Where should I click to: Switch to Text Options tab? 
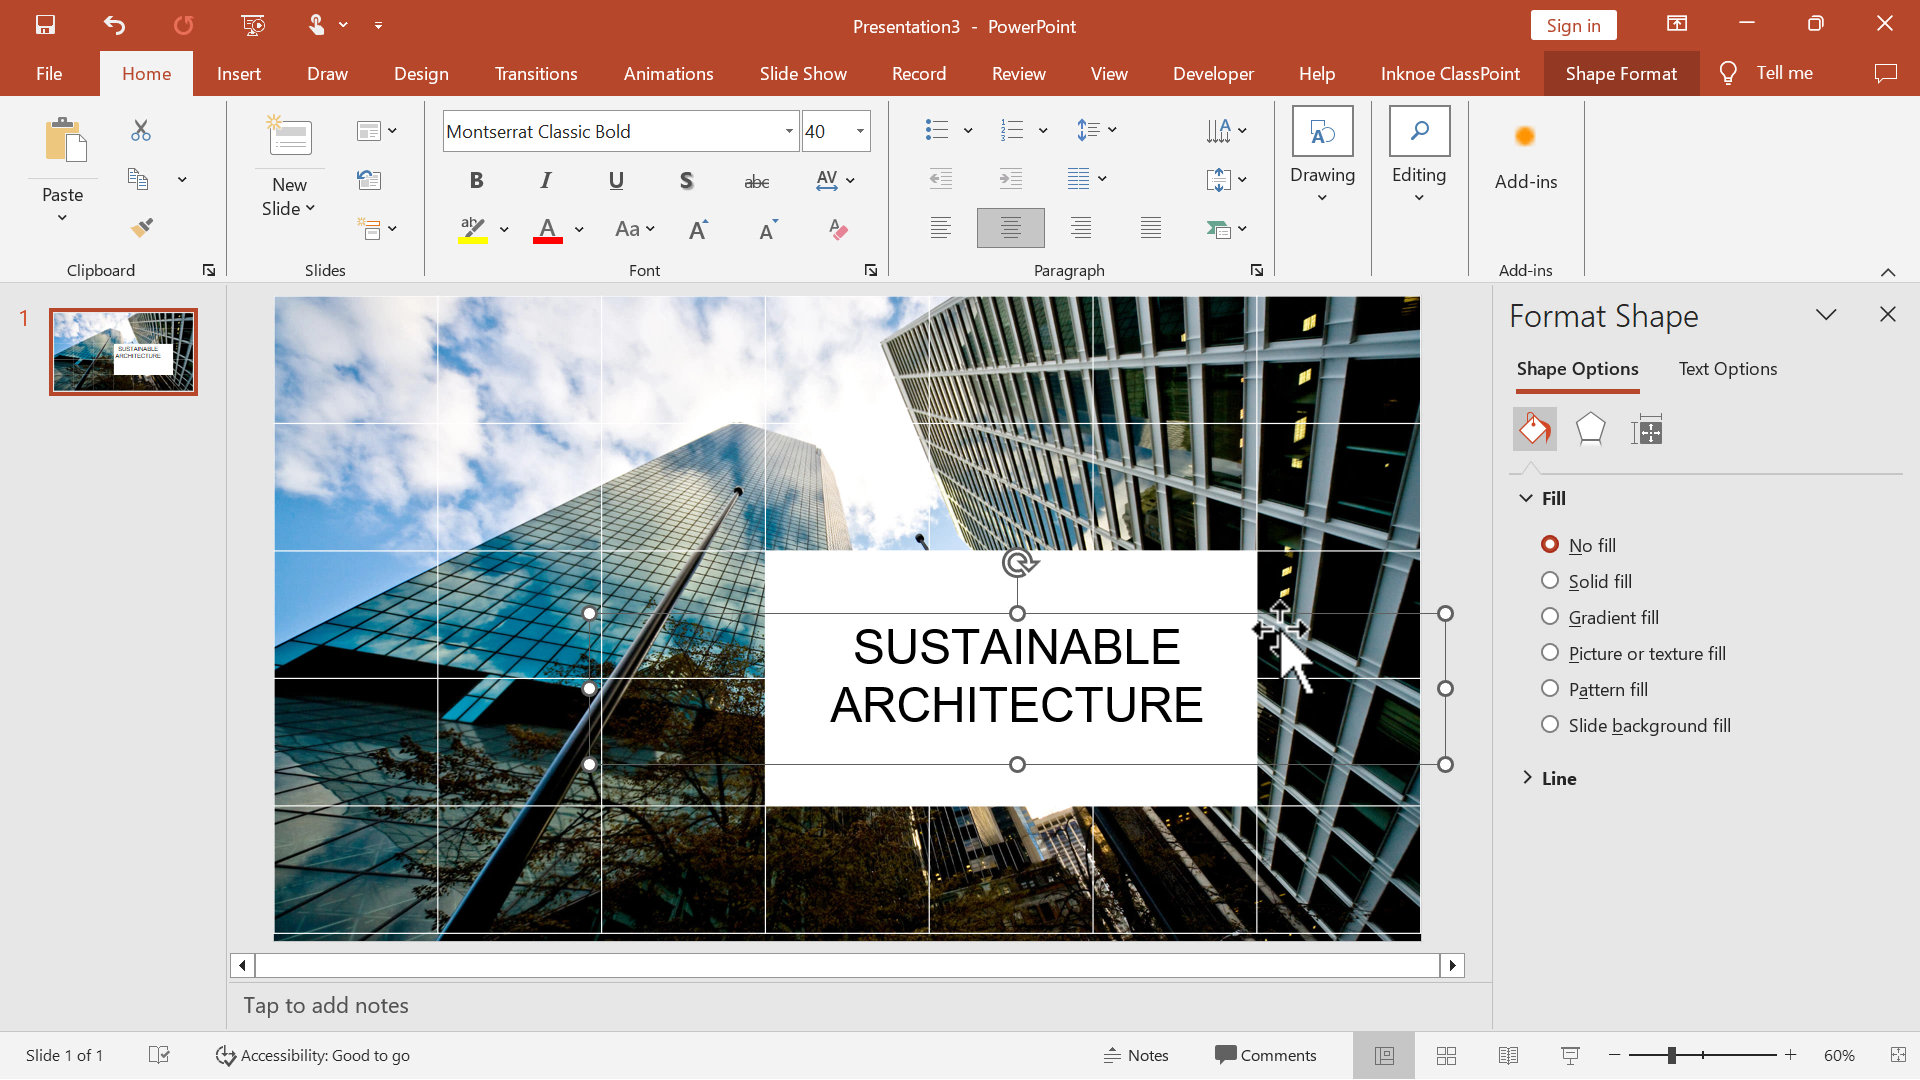(1727, 368)
